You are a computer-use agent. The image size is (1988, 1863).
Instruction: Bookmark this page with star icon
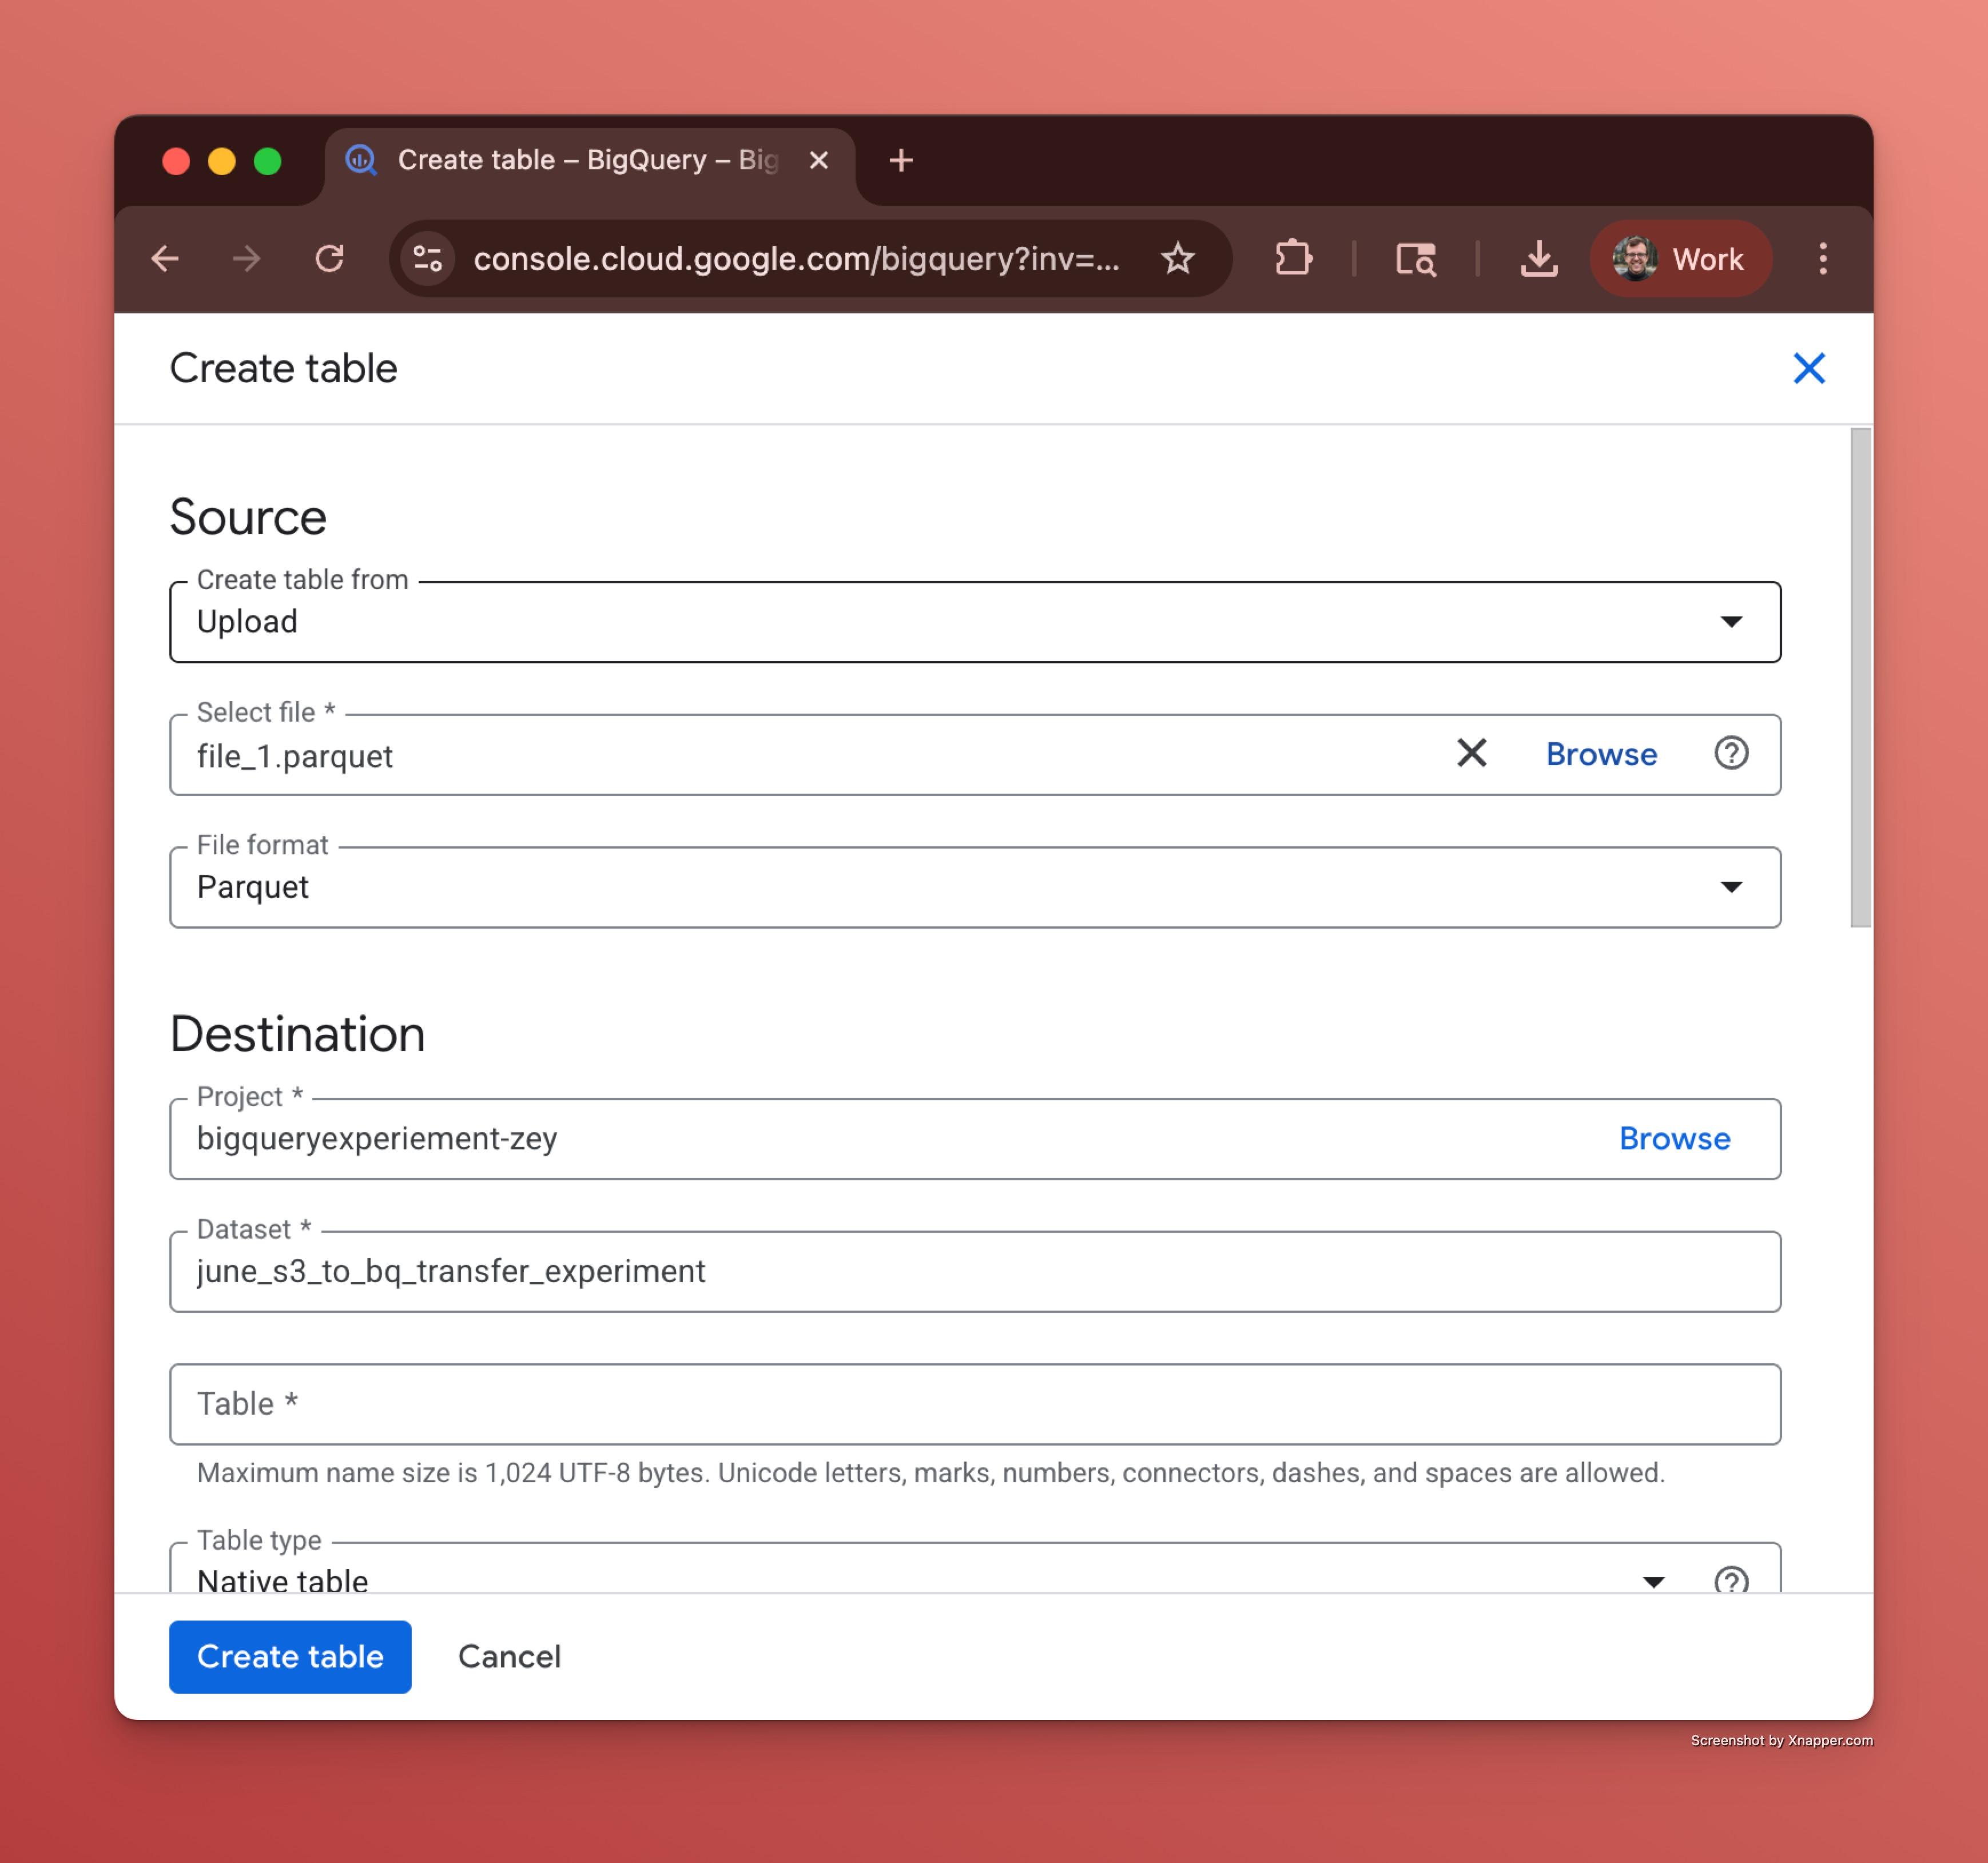[1178, 258]
